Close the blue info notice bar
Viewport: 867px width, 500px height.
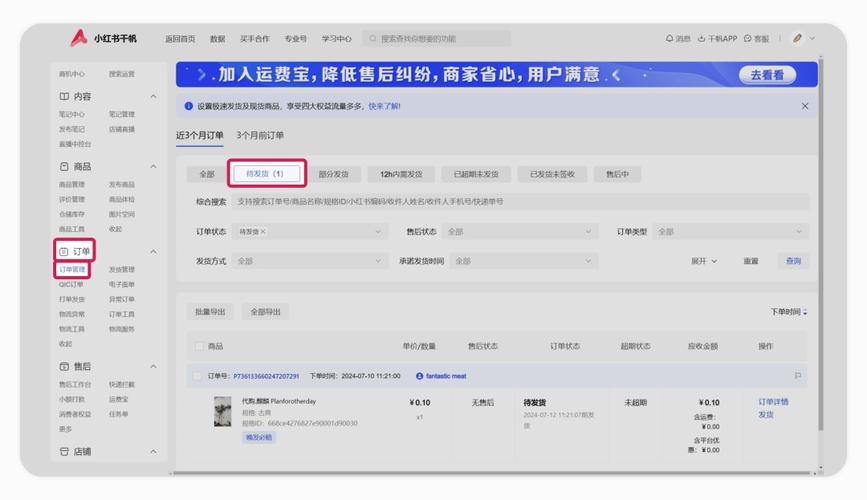click(805, 106)
